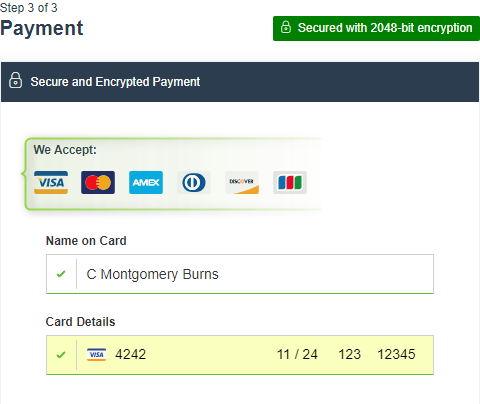480x404 pixels.
Task: Click the We Accept label
Action: [65, 150]
